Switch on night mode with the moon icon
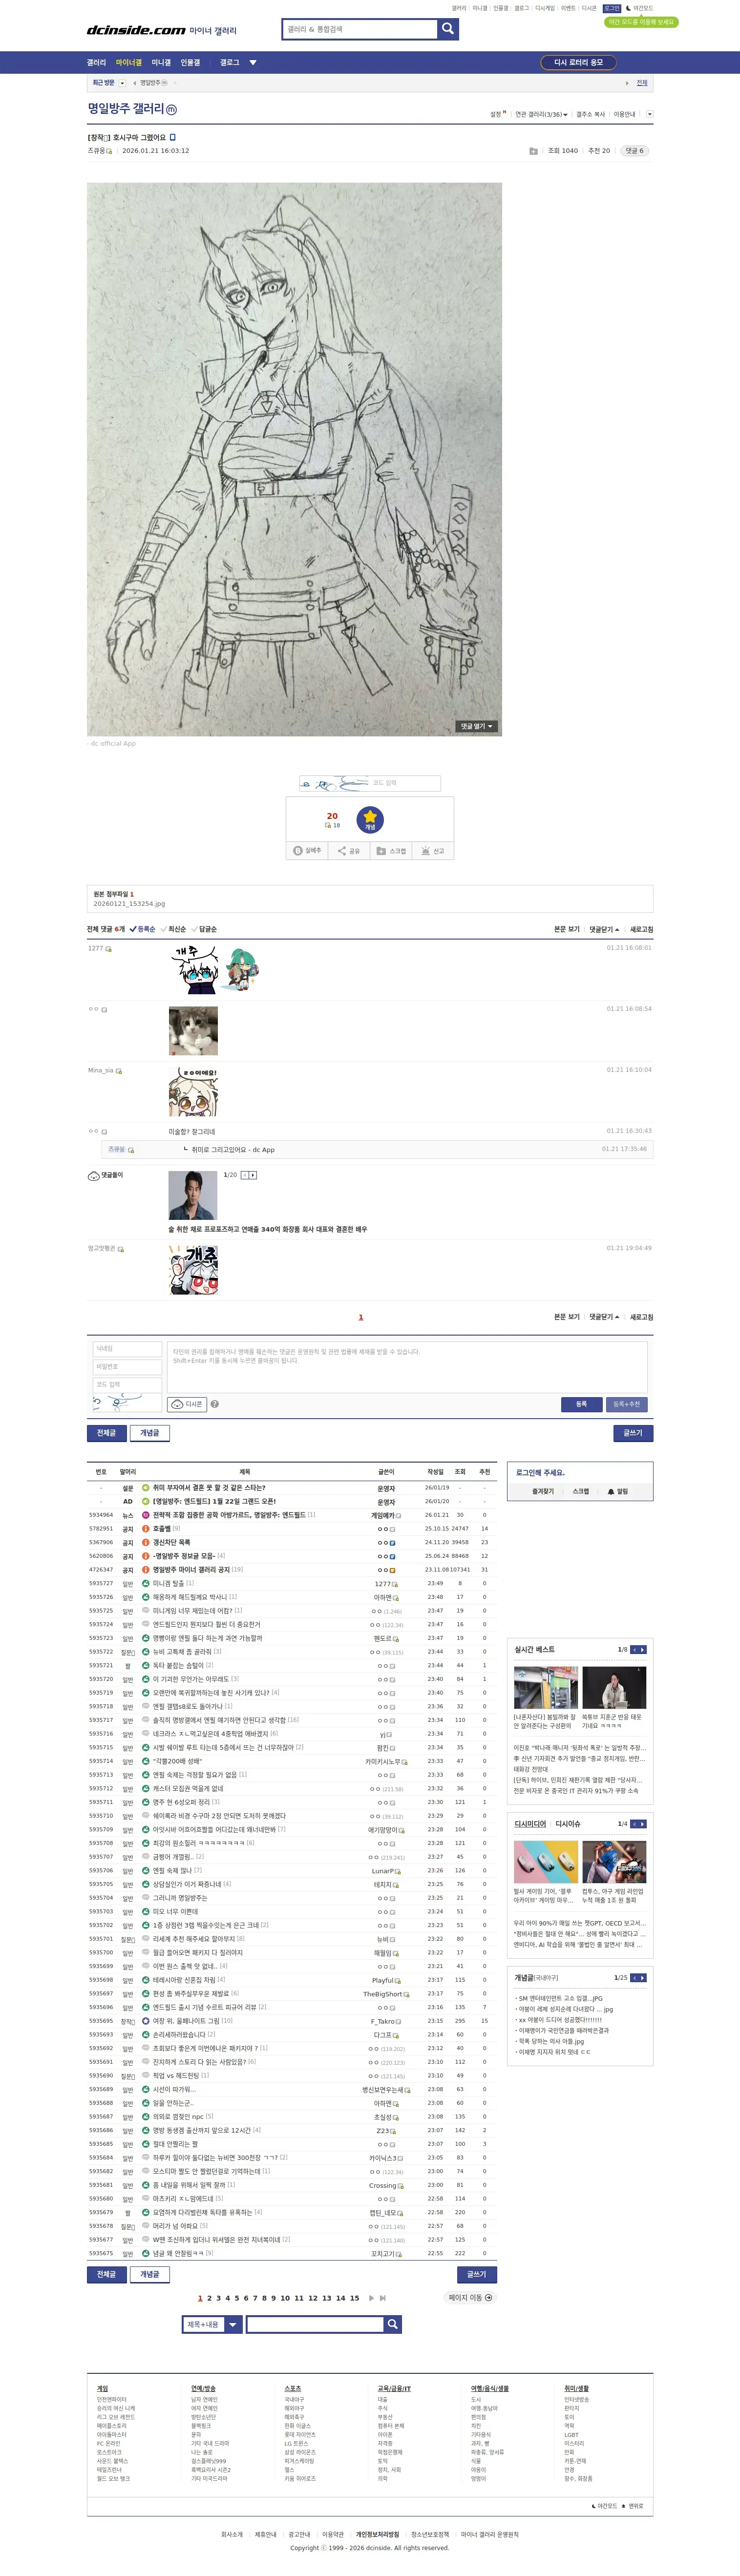The width and height of the screenshot is (740, 2576). click(x=639, y=8)
